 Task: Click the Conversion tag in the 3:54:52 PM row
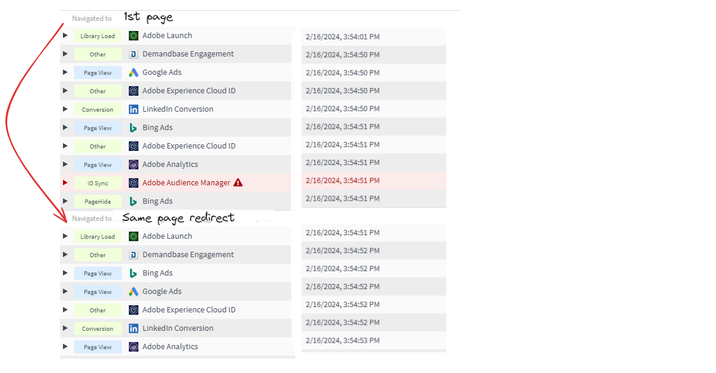pos(98,329)
